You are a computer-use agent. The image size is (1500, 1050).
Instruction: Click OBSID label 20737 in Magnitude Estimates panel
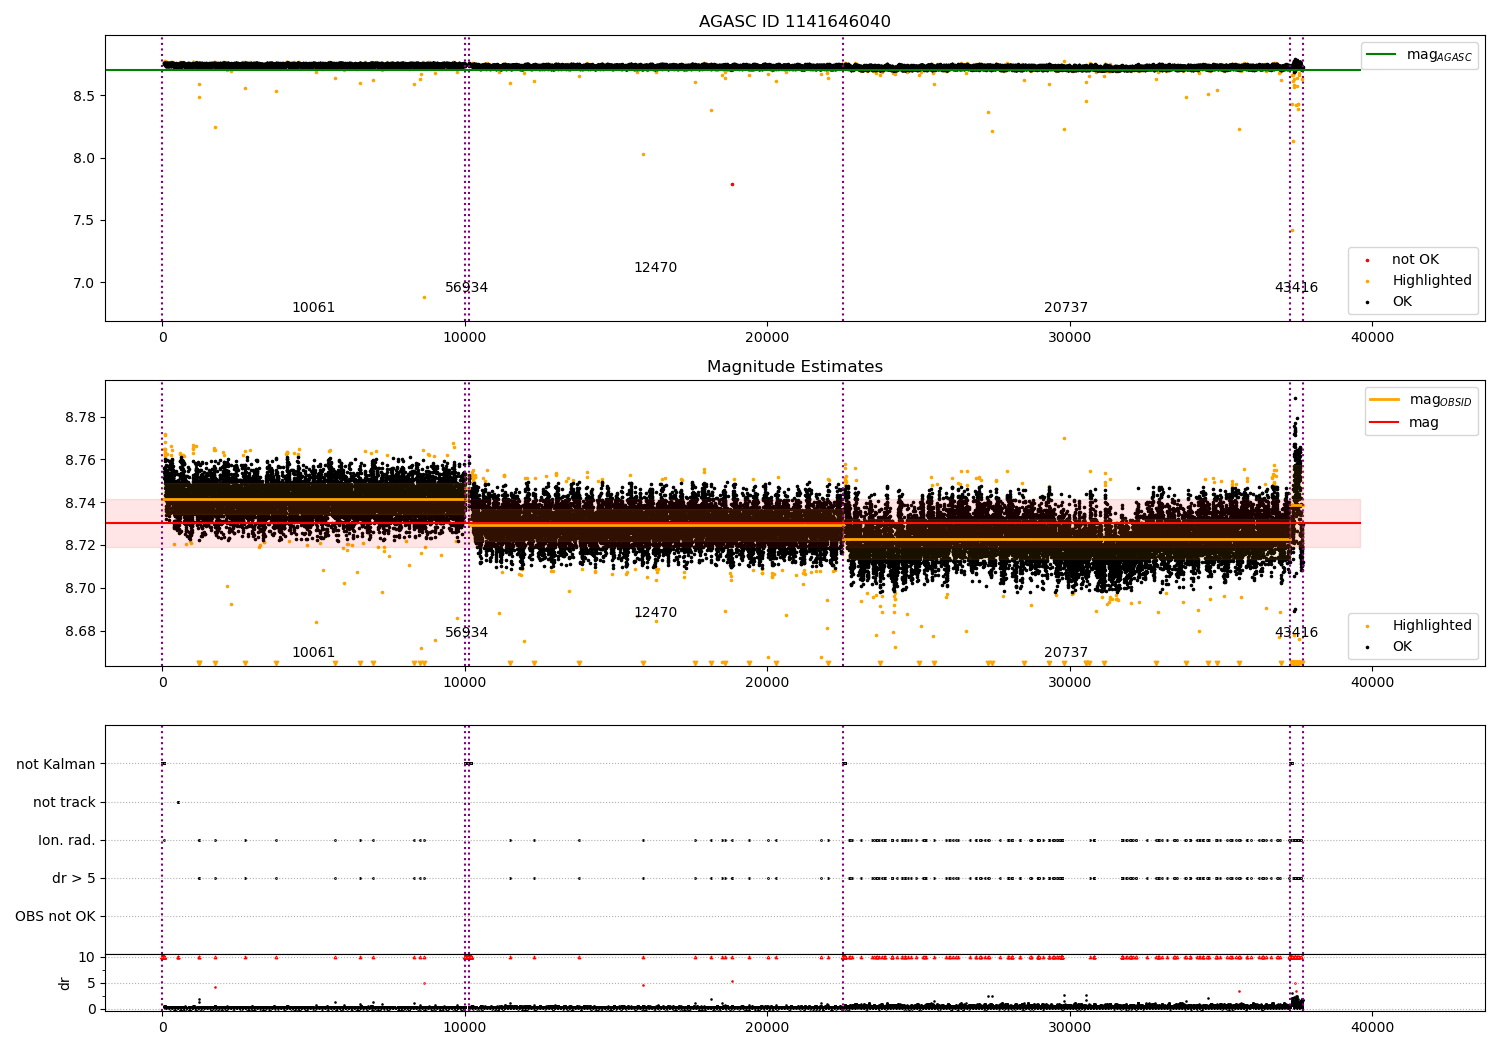pos(1066,653)
